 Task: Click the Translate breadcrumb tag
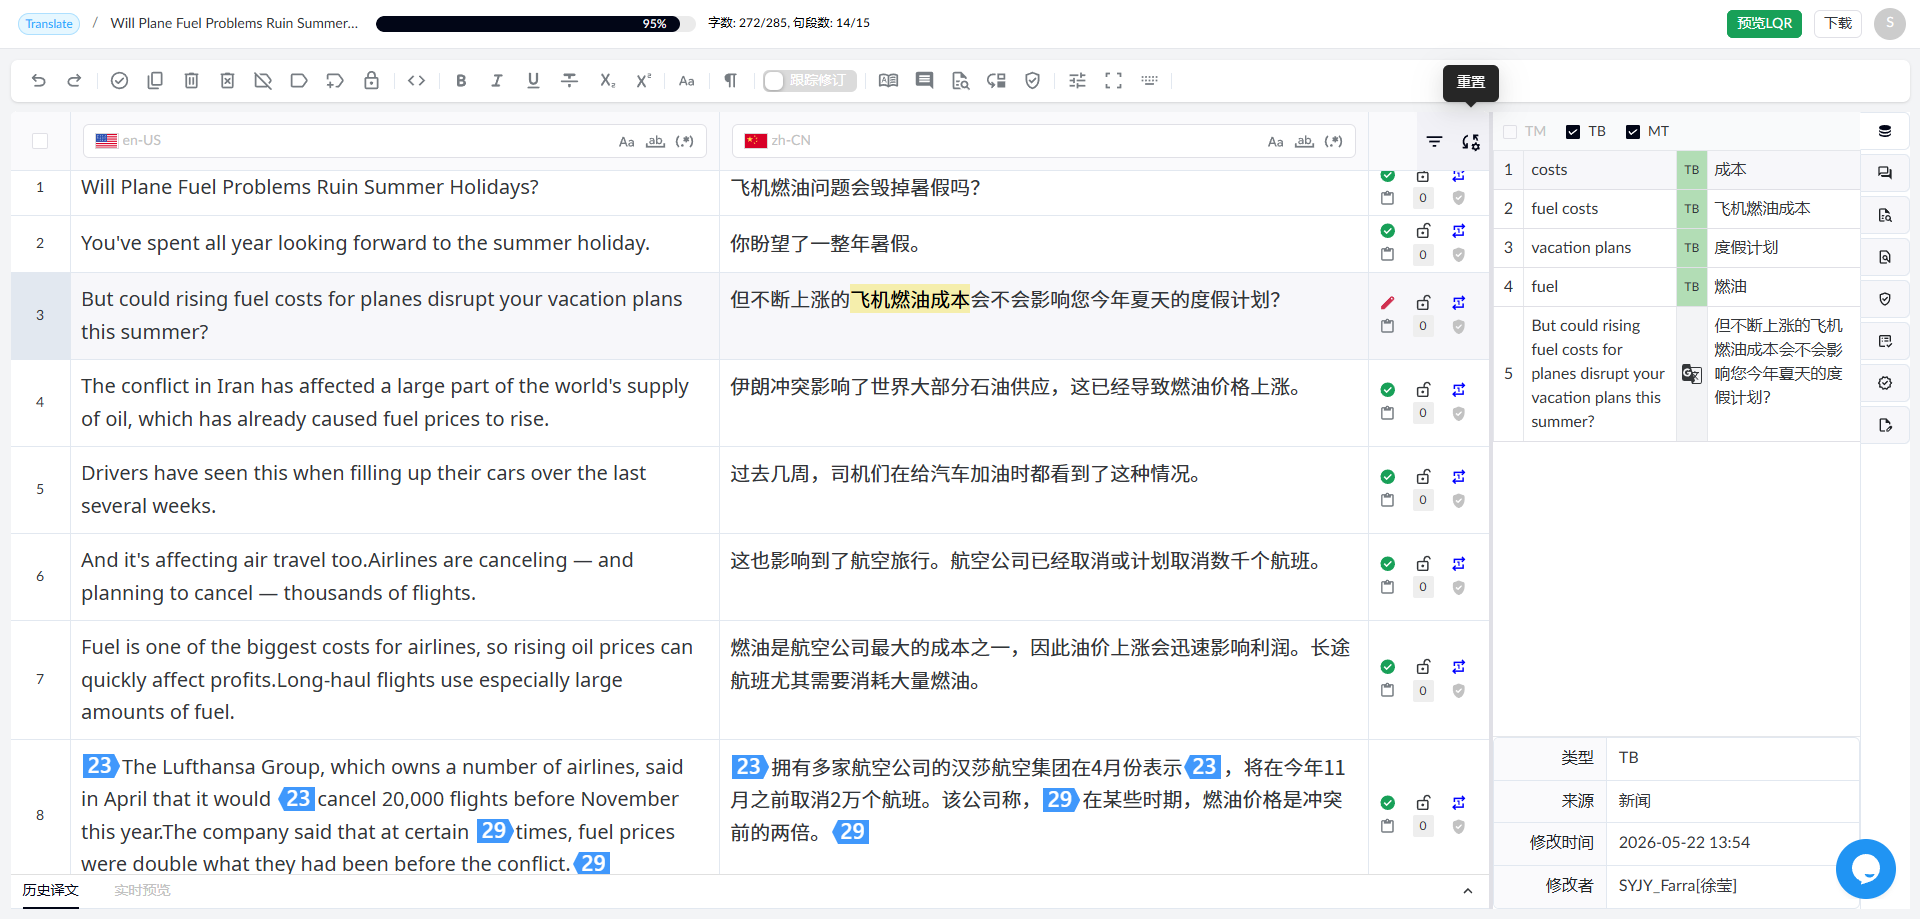click(49, 24)
